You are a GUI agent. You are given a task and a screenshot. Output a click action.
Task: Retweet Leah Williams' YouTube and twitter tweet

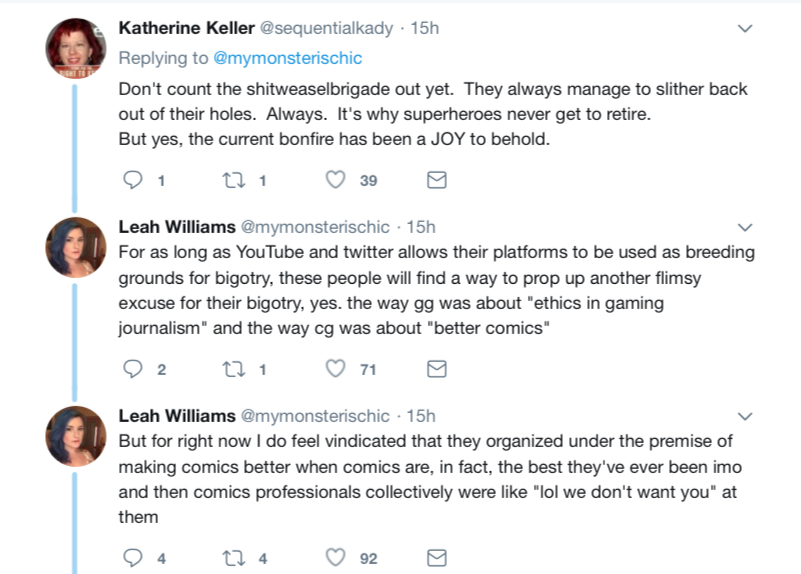pos(234,369)
